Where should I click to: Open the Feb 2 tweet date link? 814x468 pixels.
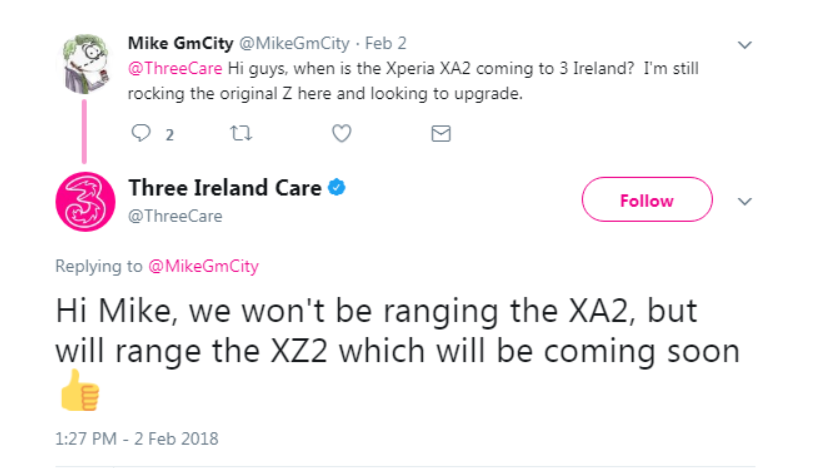(x=386, y=44)
